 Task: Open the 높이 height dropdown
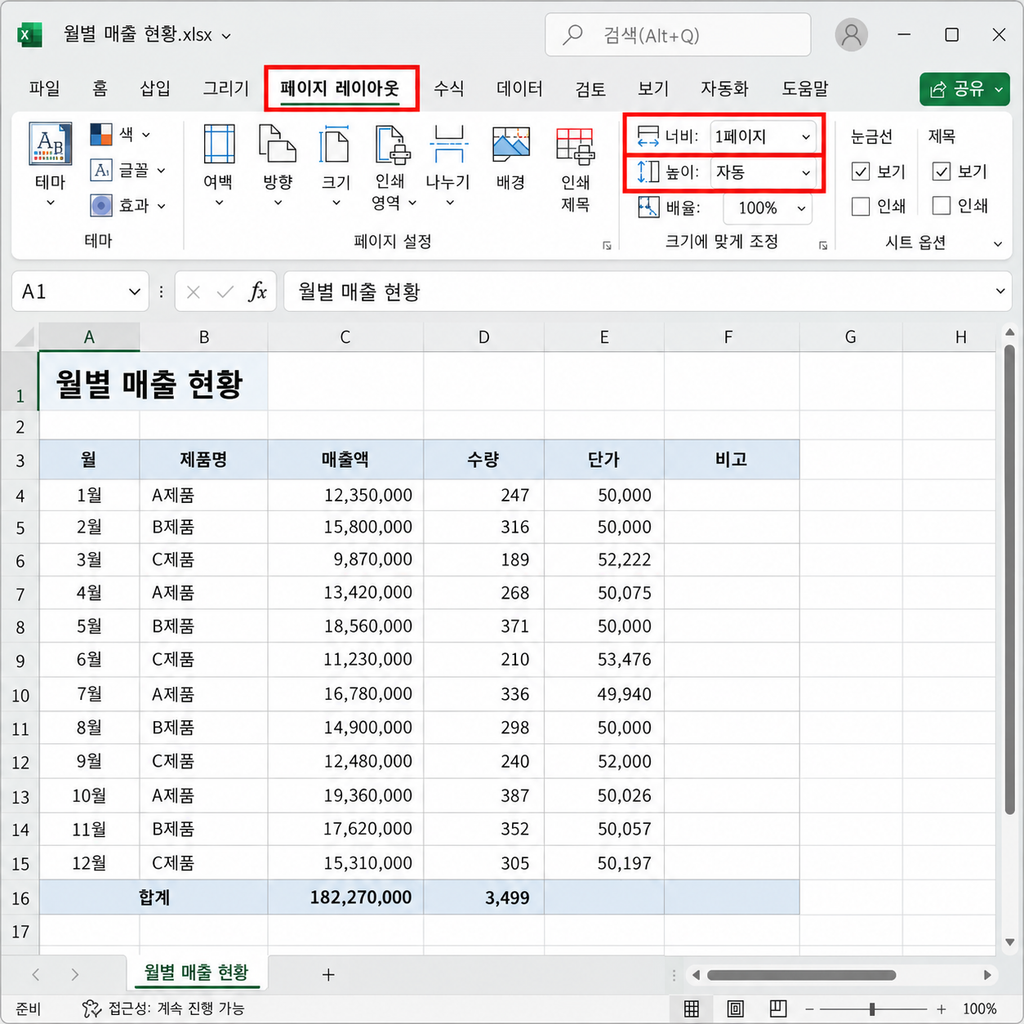coord(763,172)
